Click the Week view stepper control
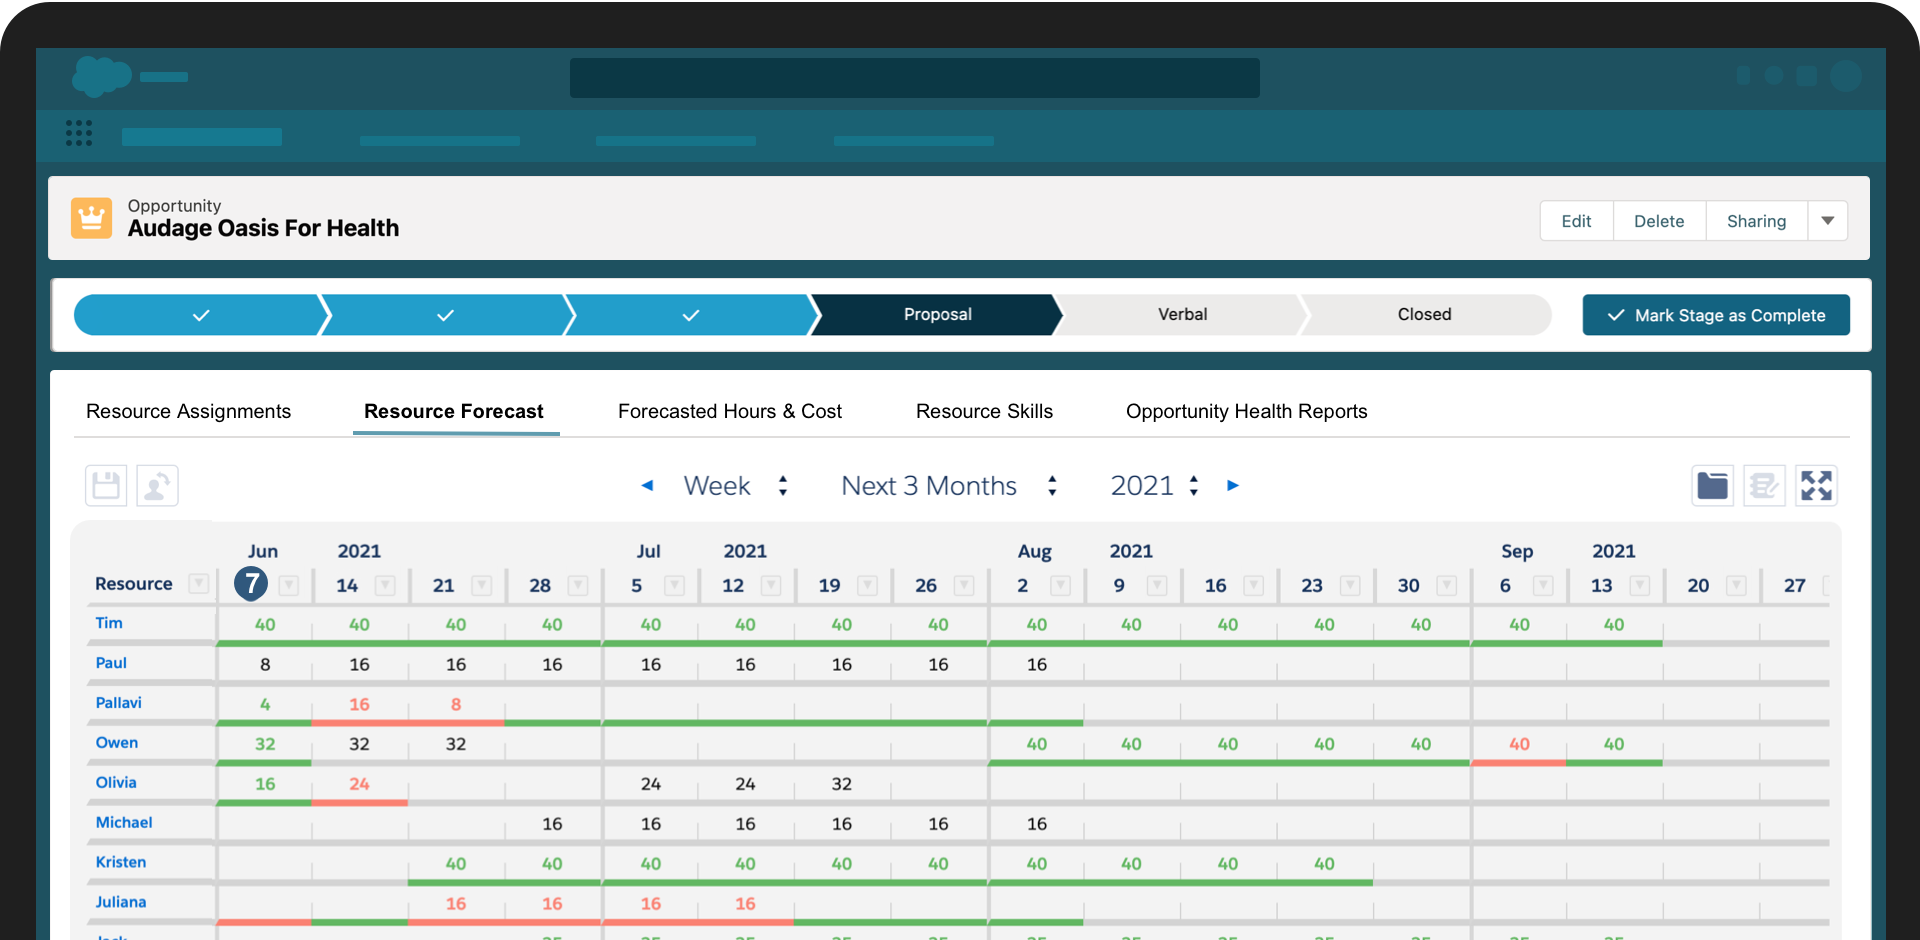Viewport: 1920px width, 940px height. (783, 485)
